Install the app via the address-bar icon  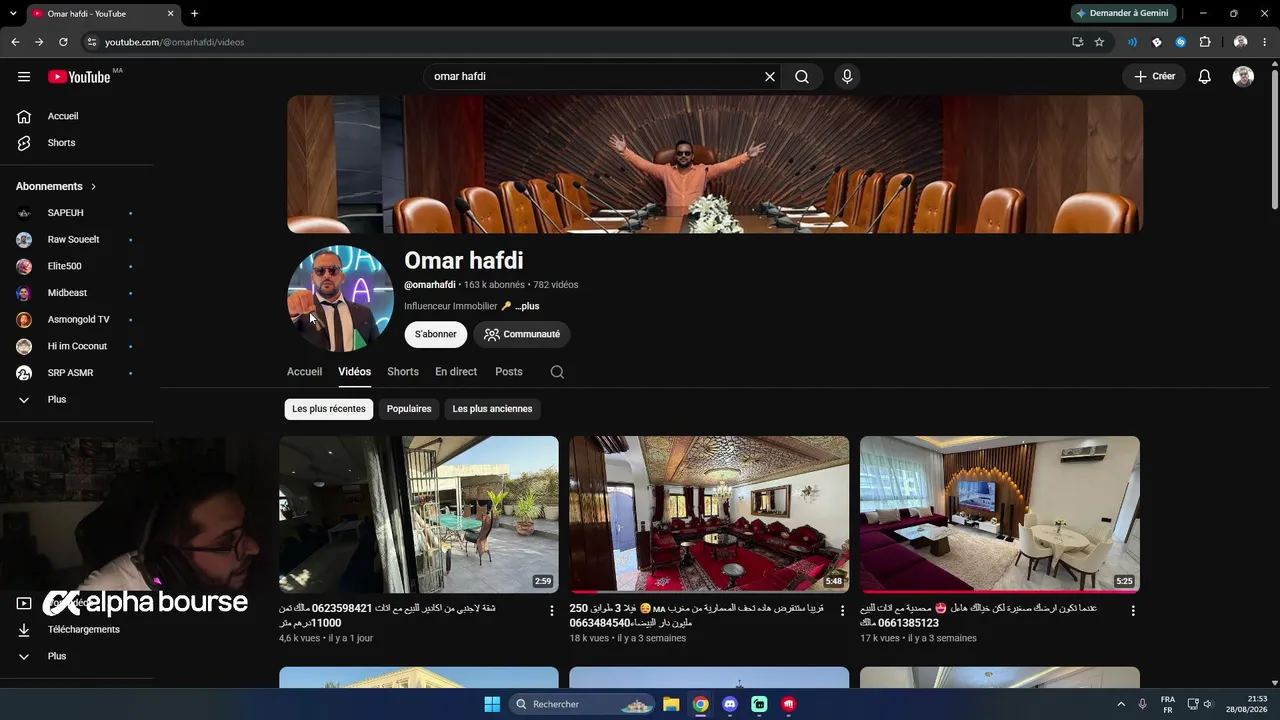click(x=1077, y=42)
